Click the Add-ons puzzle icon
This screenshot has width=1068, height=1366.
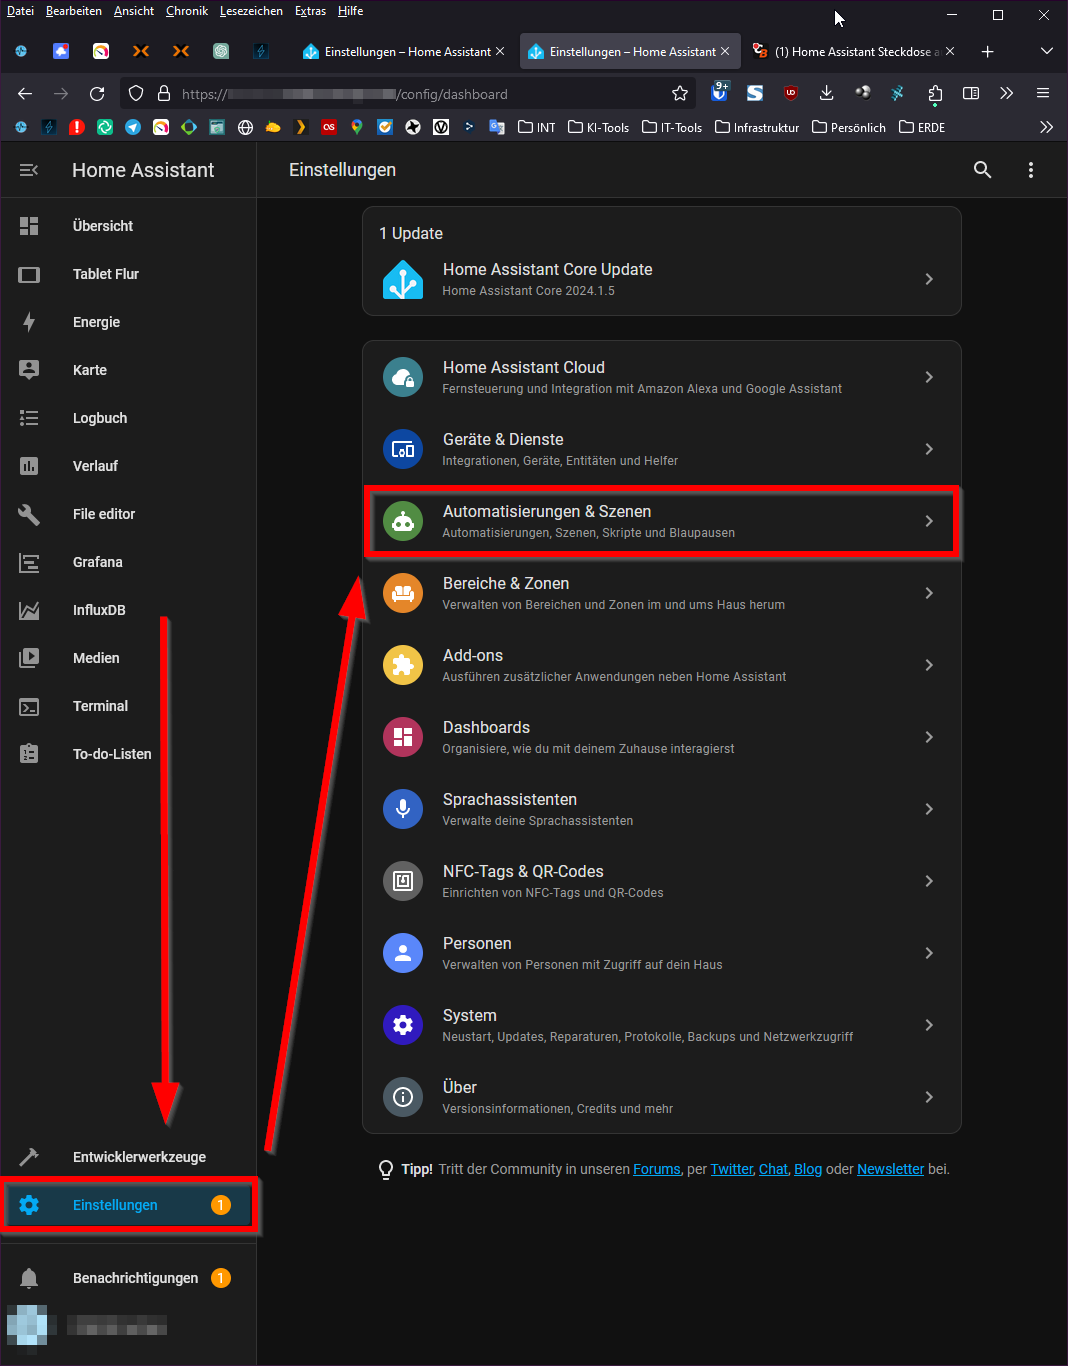[403, 665]
